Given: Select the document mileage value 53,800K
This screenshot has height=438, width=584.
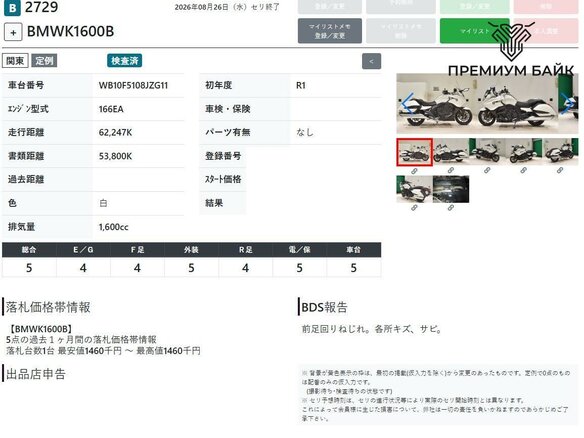Looking at the screenshot, I should point(115,156).
